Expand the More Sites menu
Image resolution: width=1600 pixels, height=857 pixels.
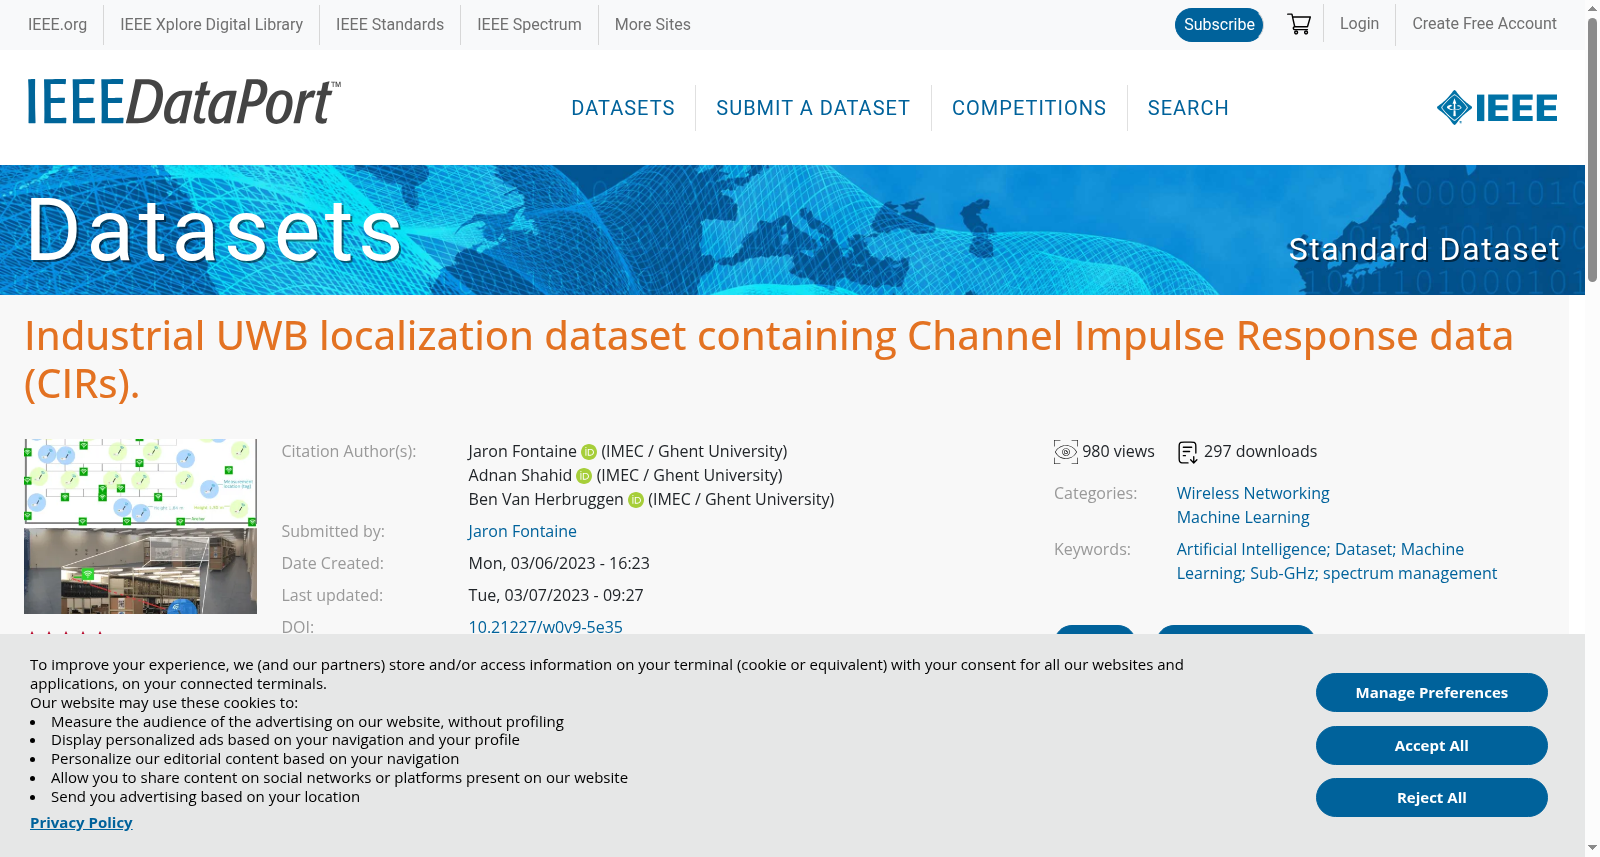click(x=652, y=24)
